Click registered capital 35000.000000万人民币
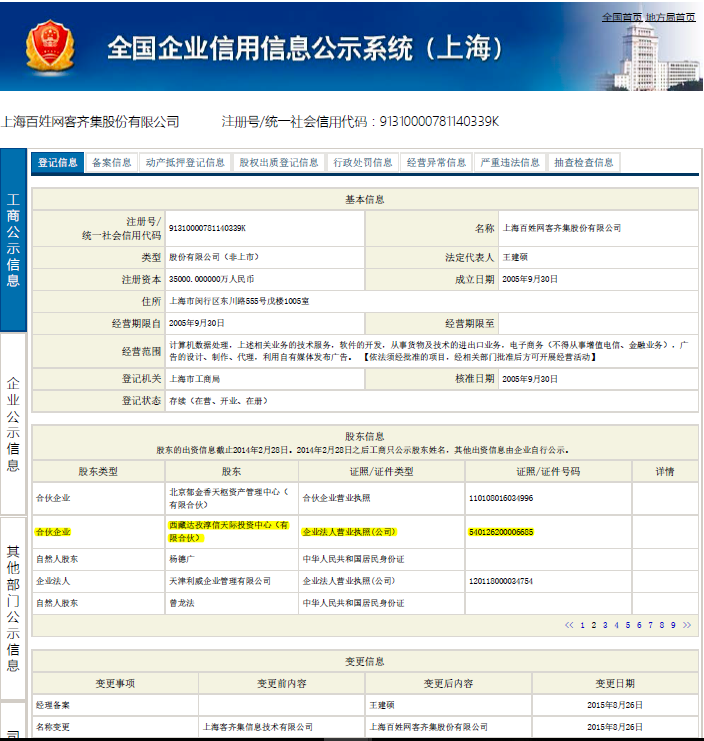The image size is (704, 741). [211, 279]
